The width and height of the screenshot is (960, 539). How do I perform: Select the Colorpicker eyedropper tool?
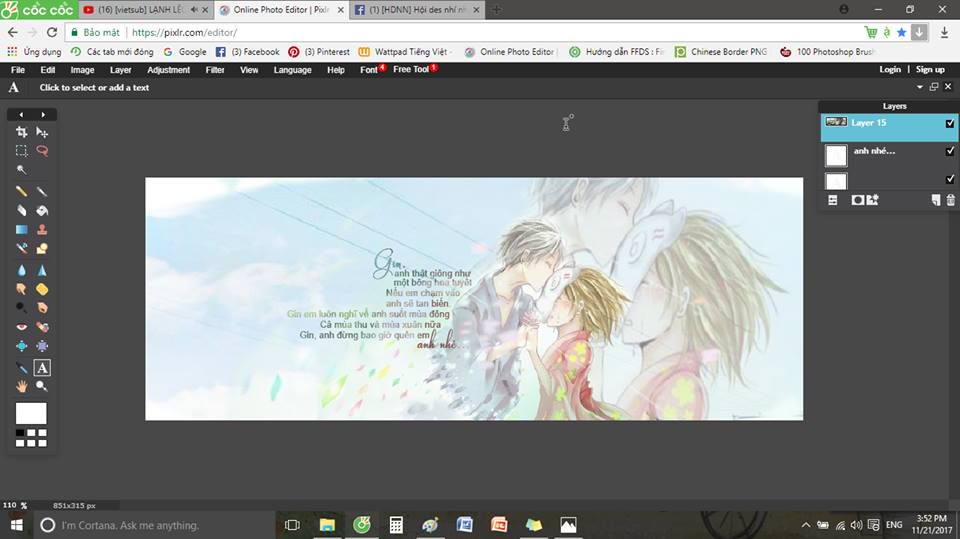[x=21, y=368]
